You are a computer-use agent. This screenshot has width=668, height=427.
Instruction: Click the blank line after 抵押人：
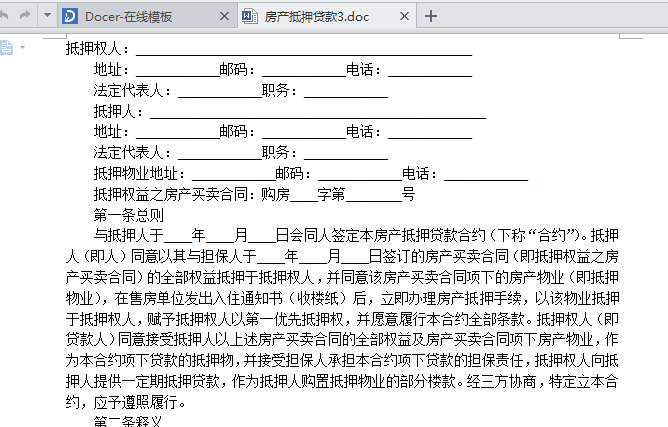[x=318, y=113]
